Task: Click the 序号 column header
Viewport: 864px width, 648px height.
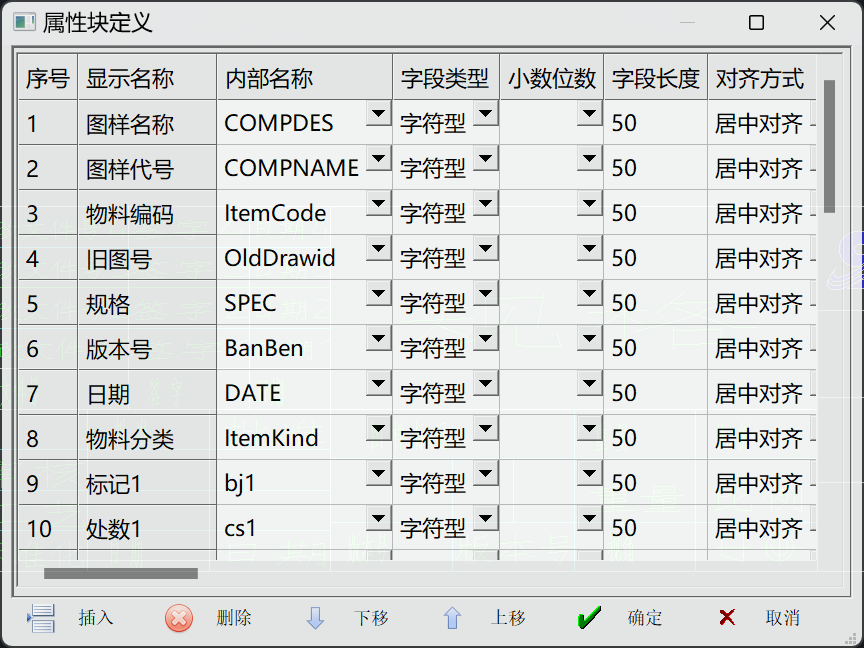Action: click(48, 77)
